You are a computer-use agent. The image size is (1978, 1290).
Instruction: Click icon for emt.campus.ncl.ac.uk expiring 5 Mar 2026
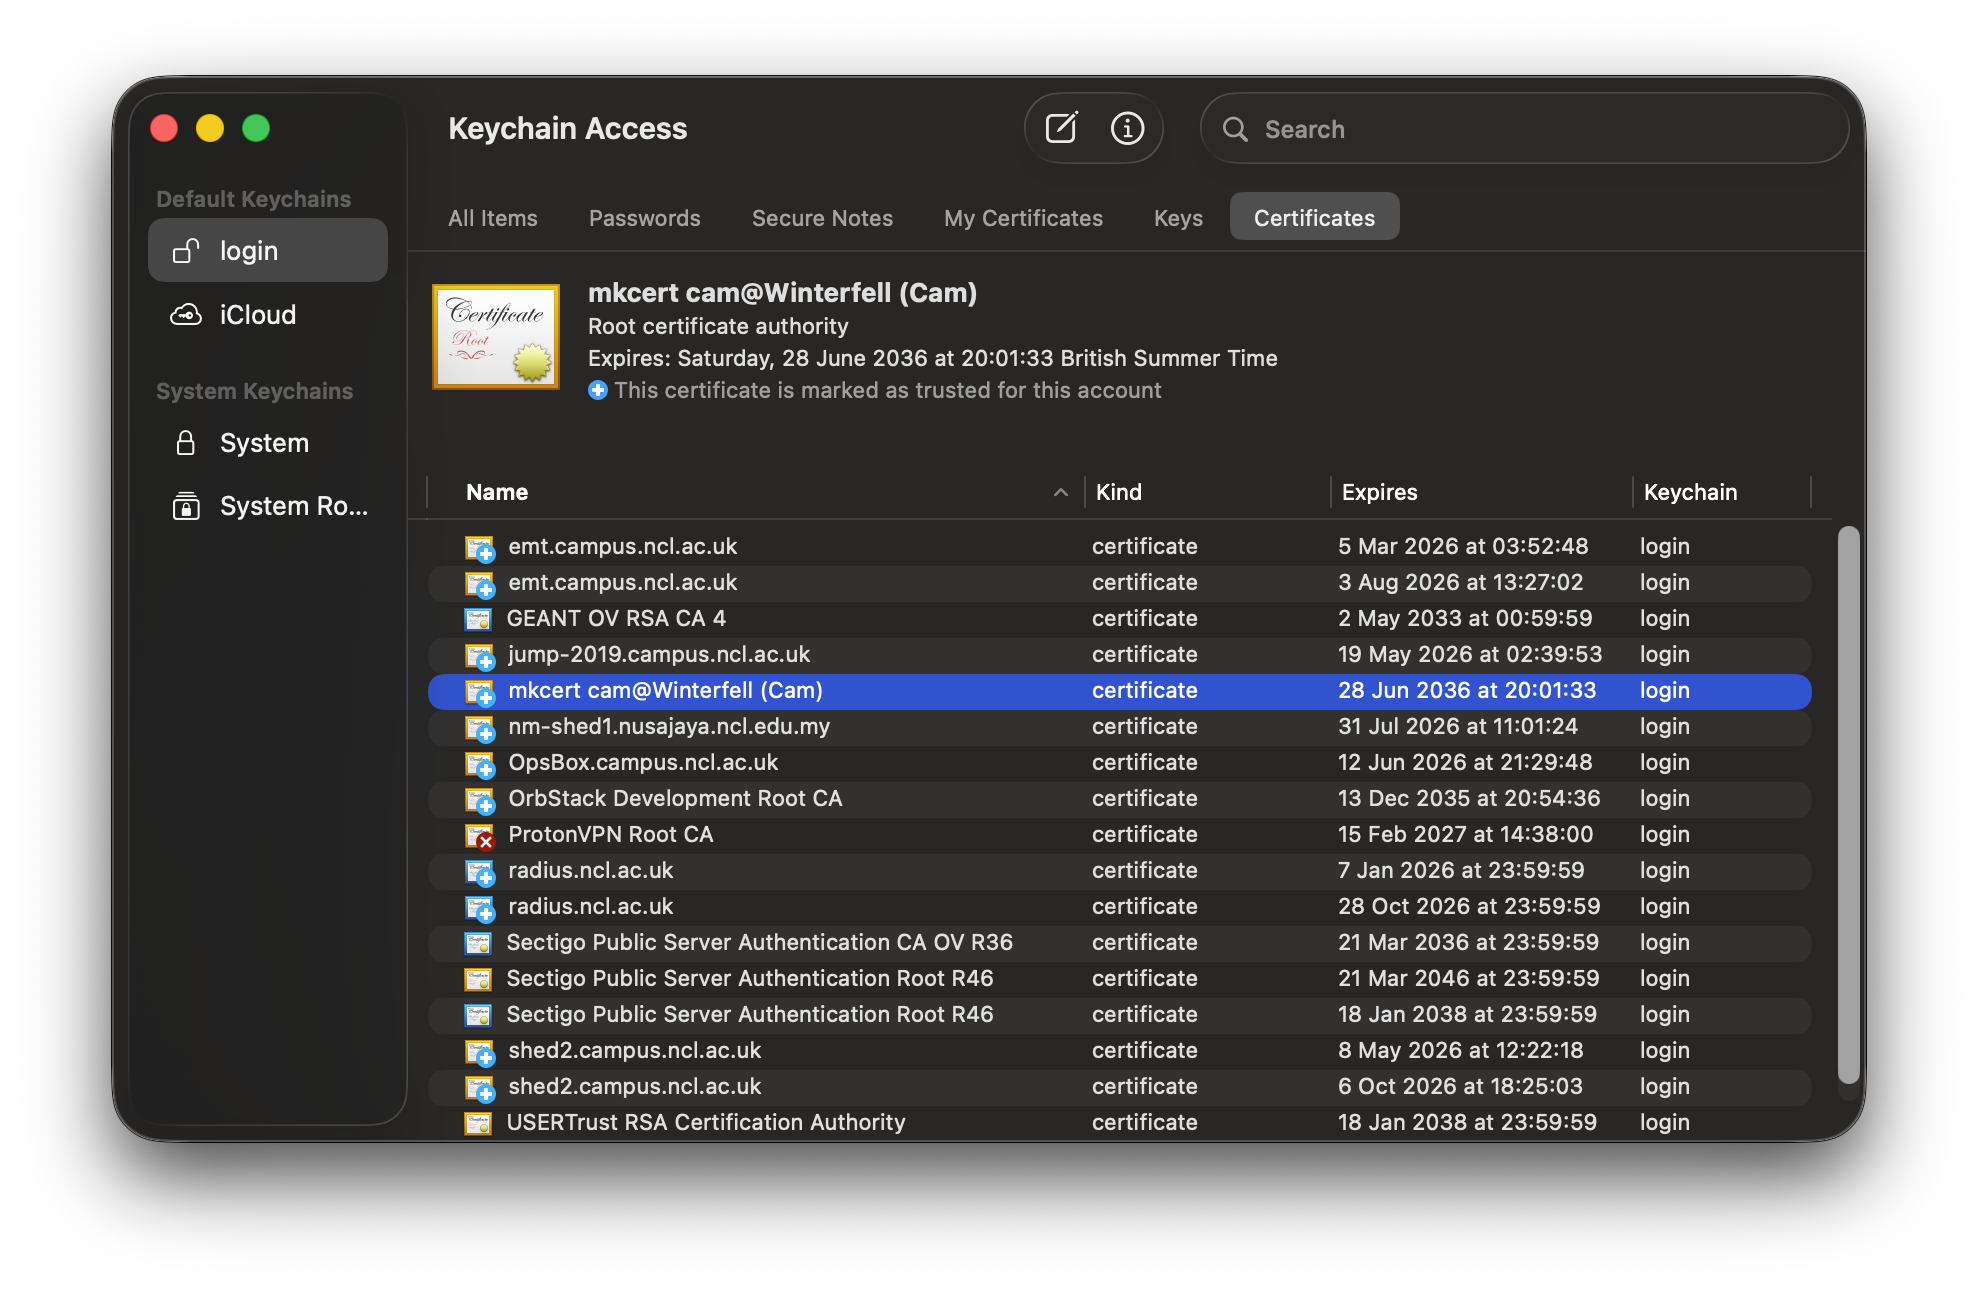tap(480, 548)
